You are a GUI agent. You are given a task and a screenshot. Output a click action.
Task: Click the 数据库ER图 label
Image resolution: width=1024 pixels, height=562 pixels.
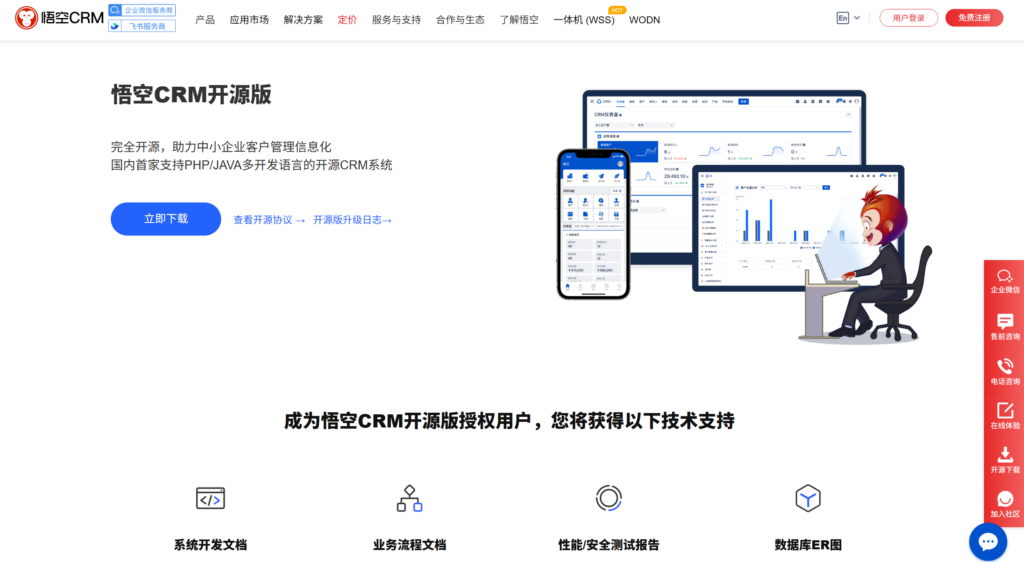click(808, 545)
